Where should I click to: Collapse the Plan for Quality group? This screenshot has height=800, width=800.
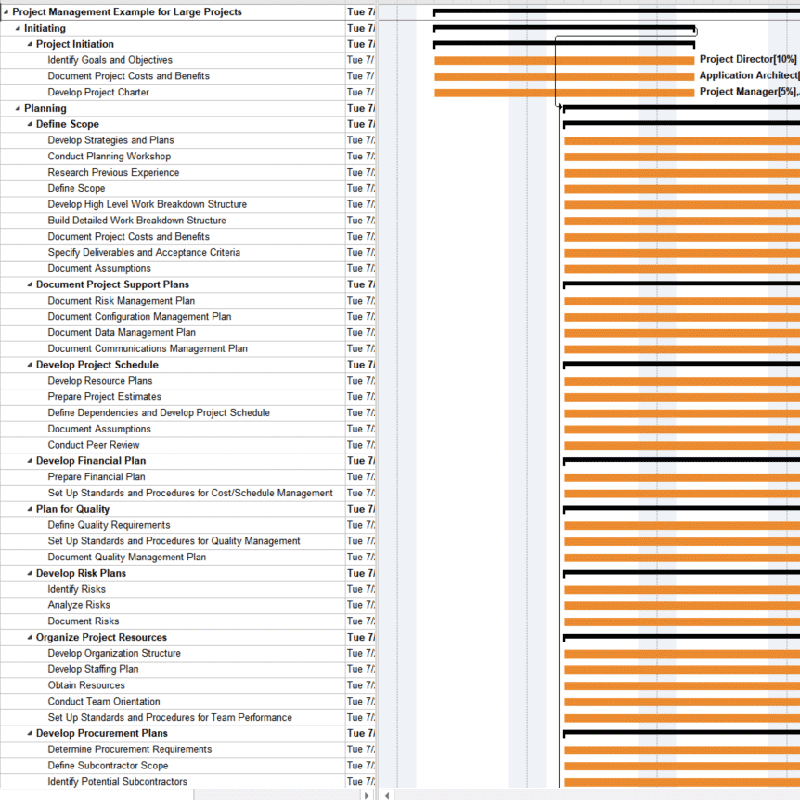[30, 509]
